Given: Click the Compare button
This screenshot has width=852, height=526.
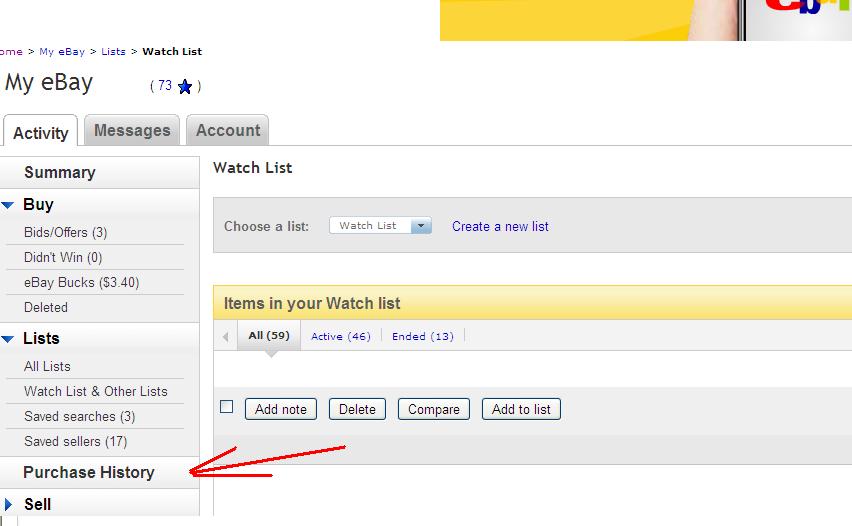Looking at the screenshot, I should (434, 409).
